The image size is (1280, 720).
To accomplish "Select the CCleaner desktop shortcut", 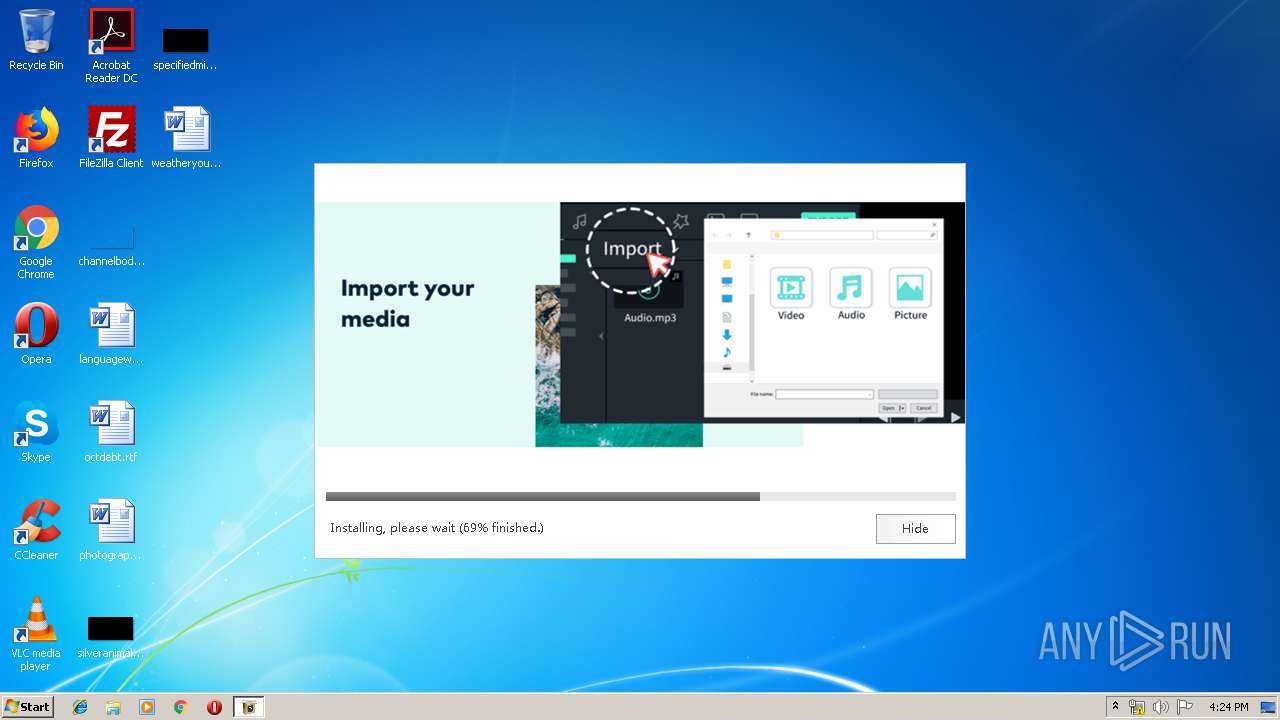I will pos(36,530).
